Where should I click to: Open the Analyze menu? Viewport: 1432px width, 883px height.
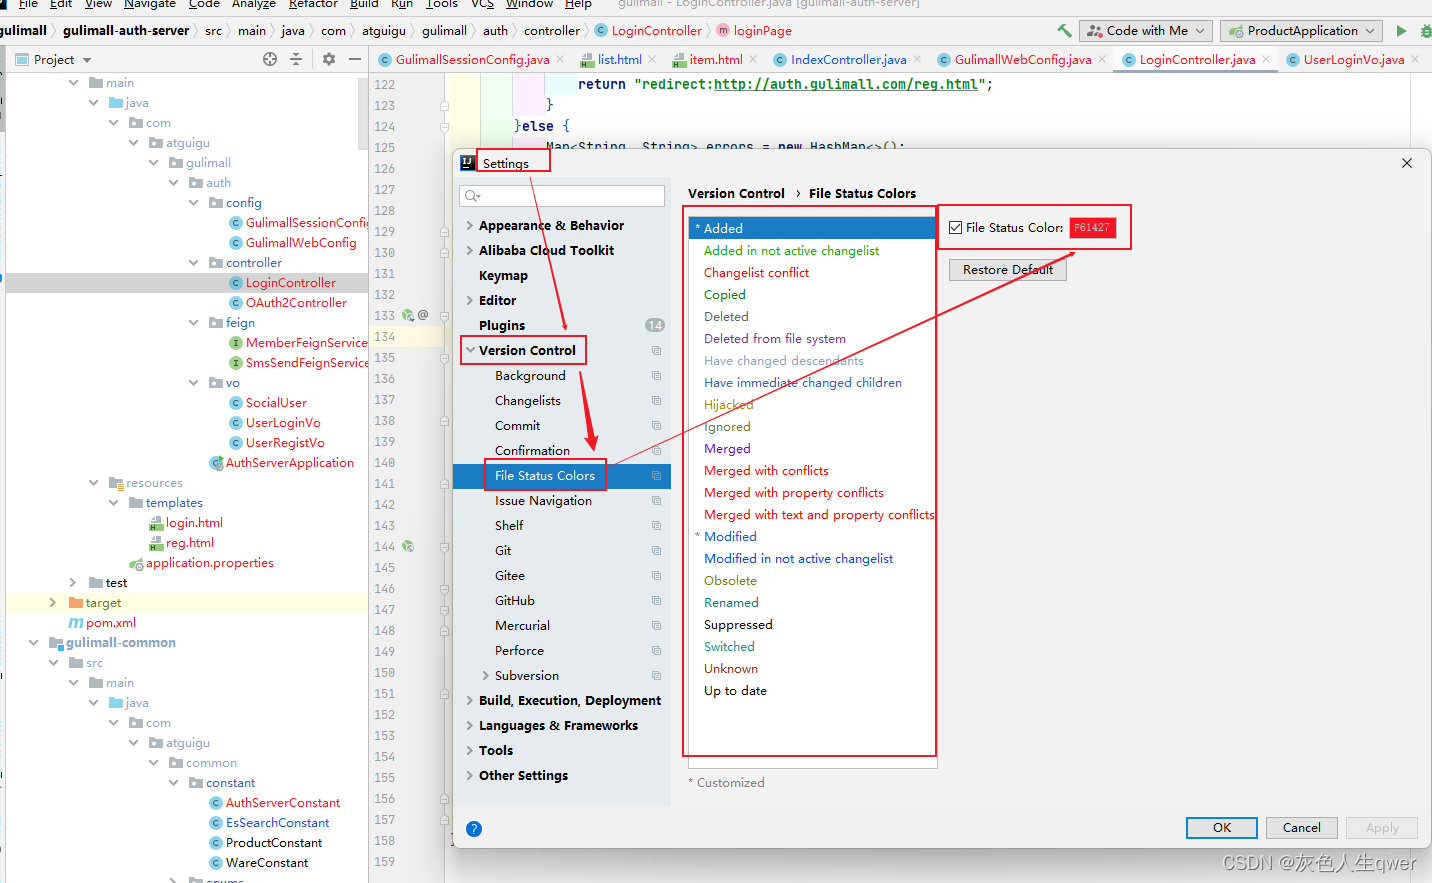(254, 4)
